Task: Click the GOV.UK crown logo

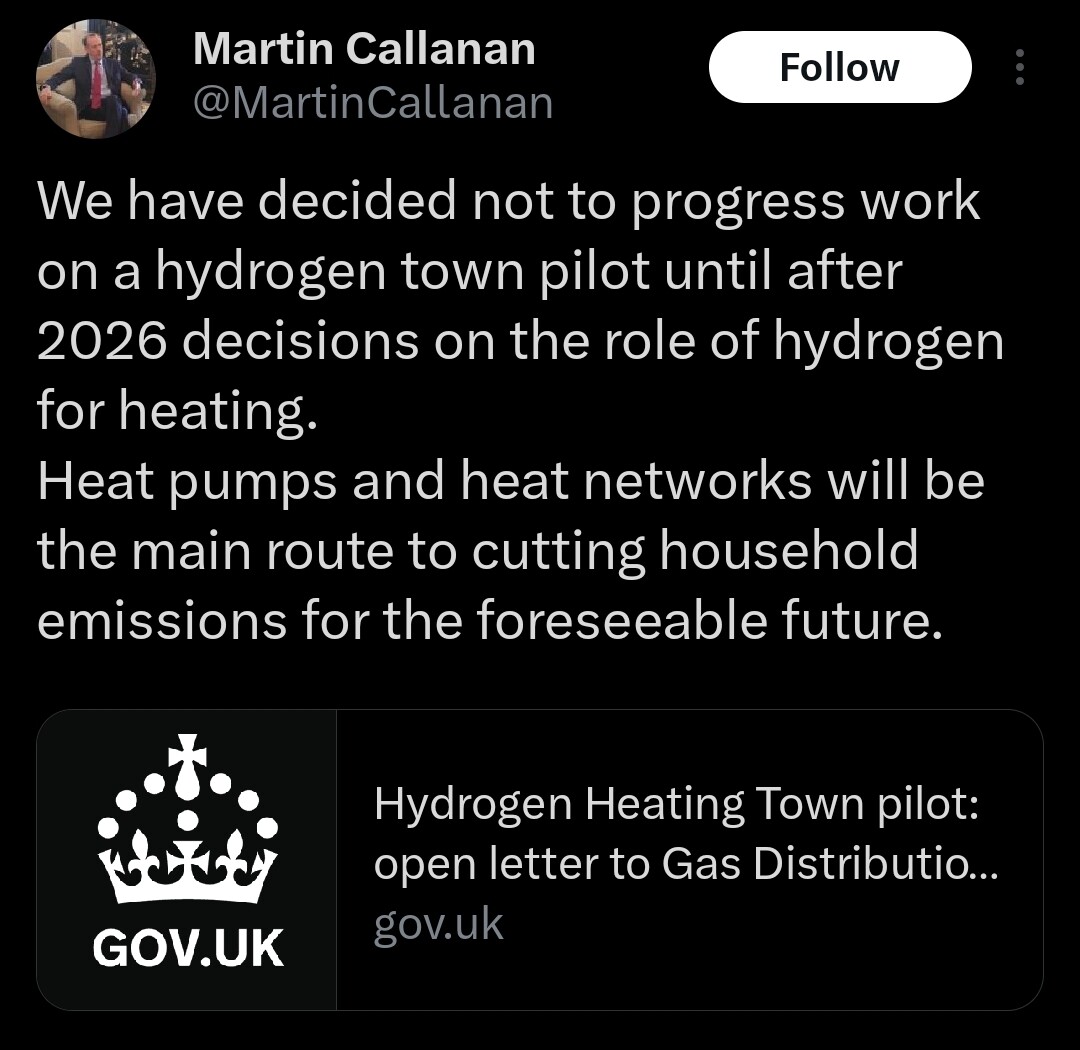Action: click(187, 819)
